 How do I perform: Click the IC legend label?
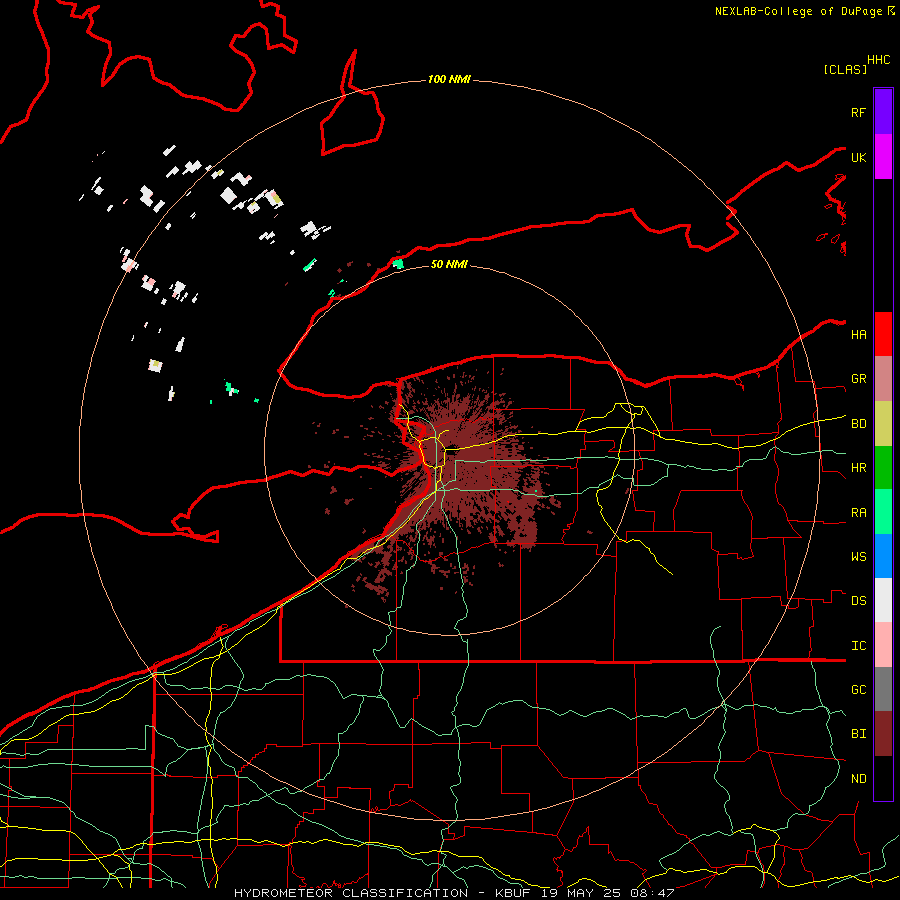pyautogui.click(x=859, y=646)
